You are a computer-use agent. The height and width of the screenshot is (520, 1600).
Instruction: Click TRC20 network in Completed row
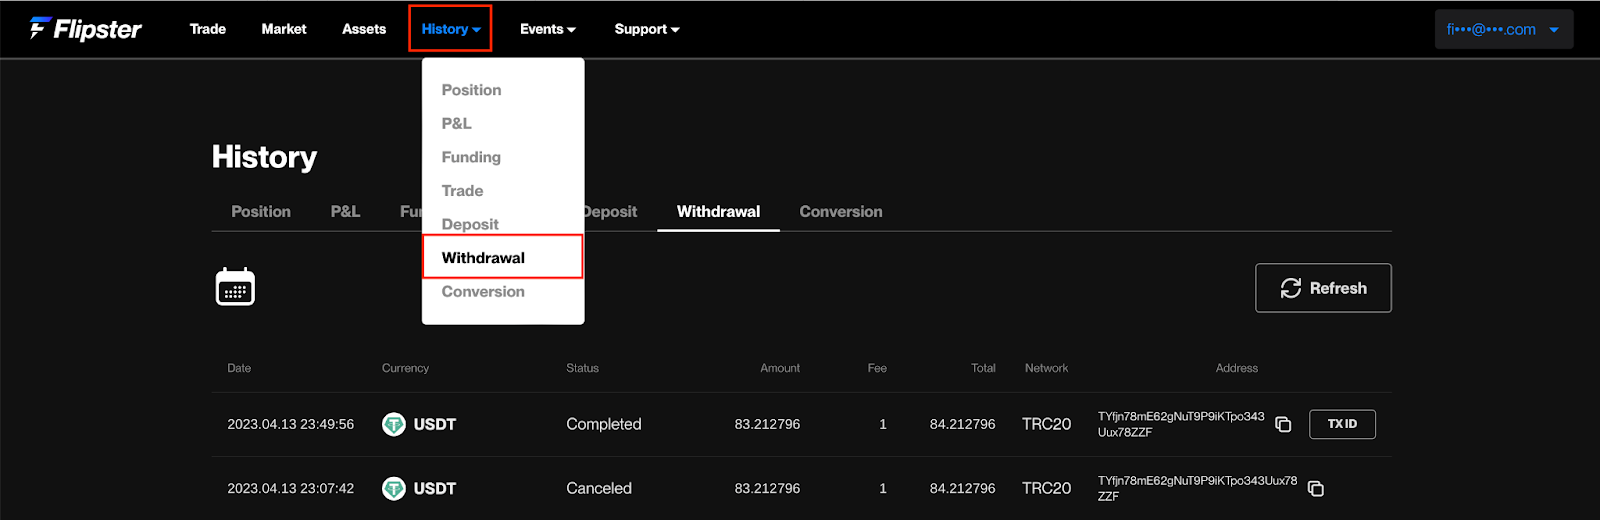click(1046, 424)
